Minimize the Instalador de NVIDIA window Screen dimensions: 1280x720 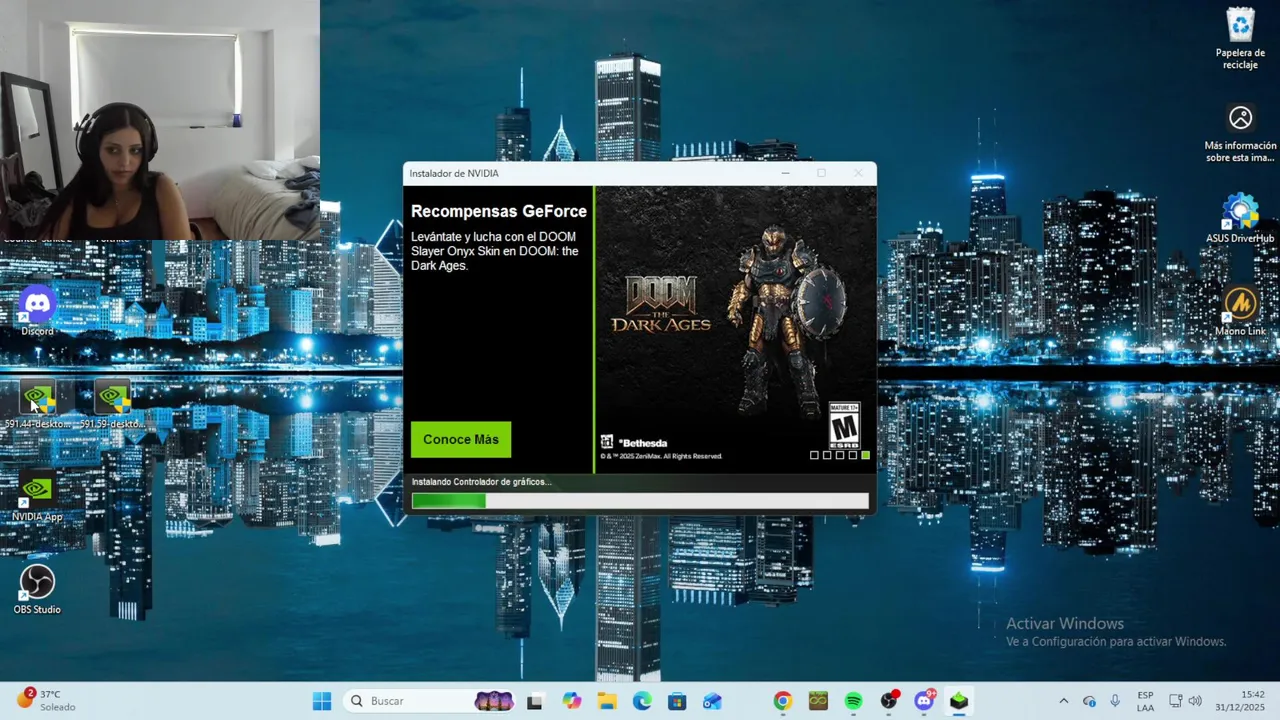[x=786, y=173]
